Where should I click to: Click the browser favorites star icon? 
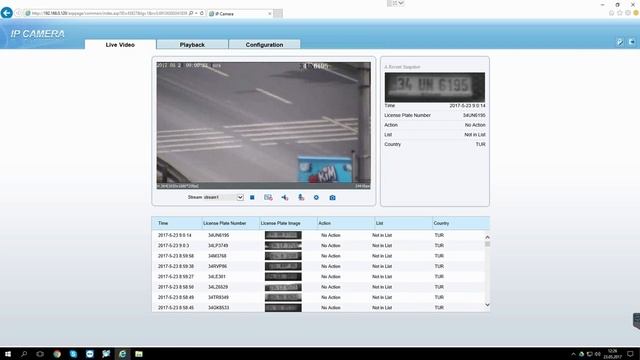tap(620, 13)
